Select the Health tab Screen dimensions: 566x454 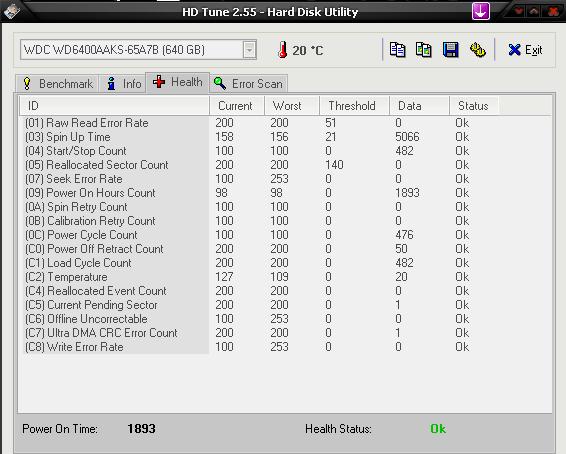(177, 82)
